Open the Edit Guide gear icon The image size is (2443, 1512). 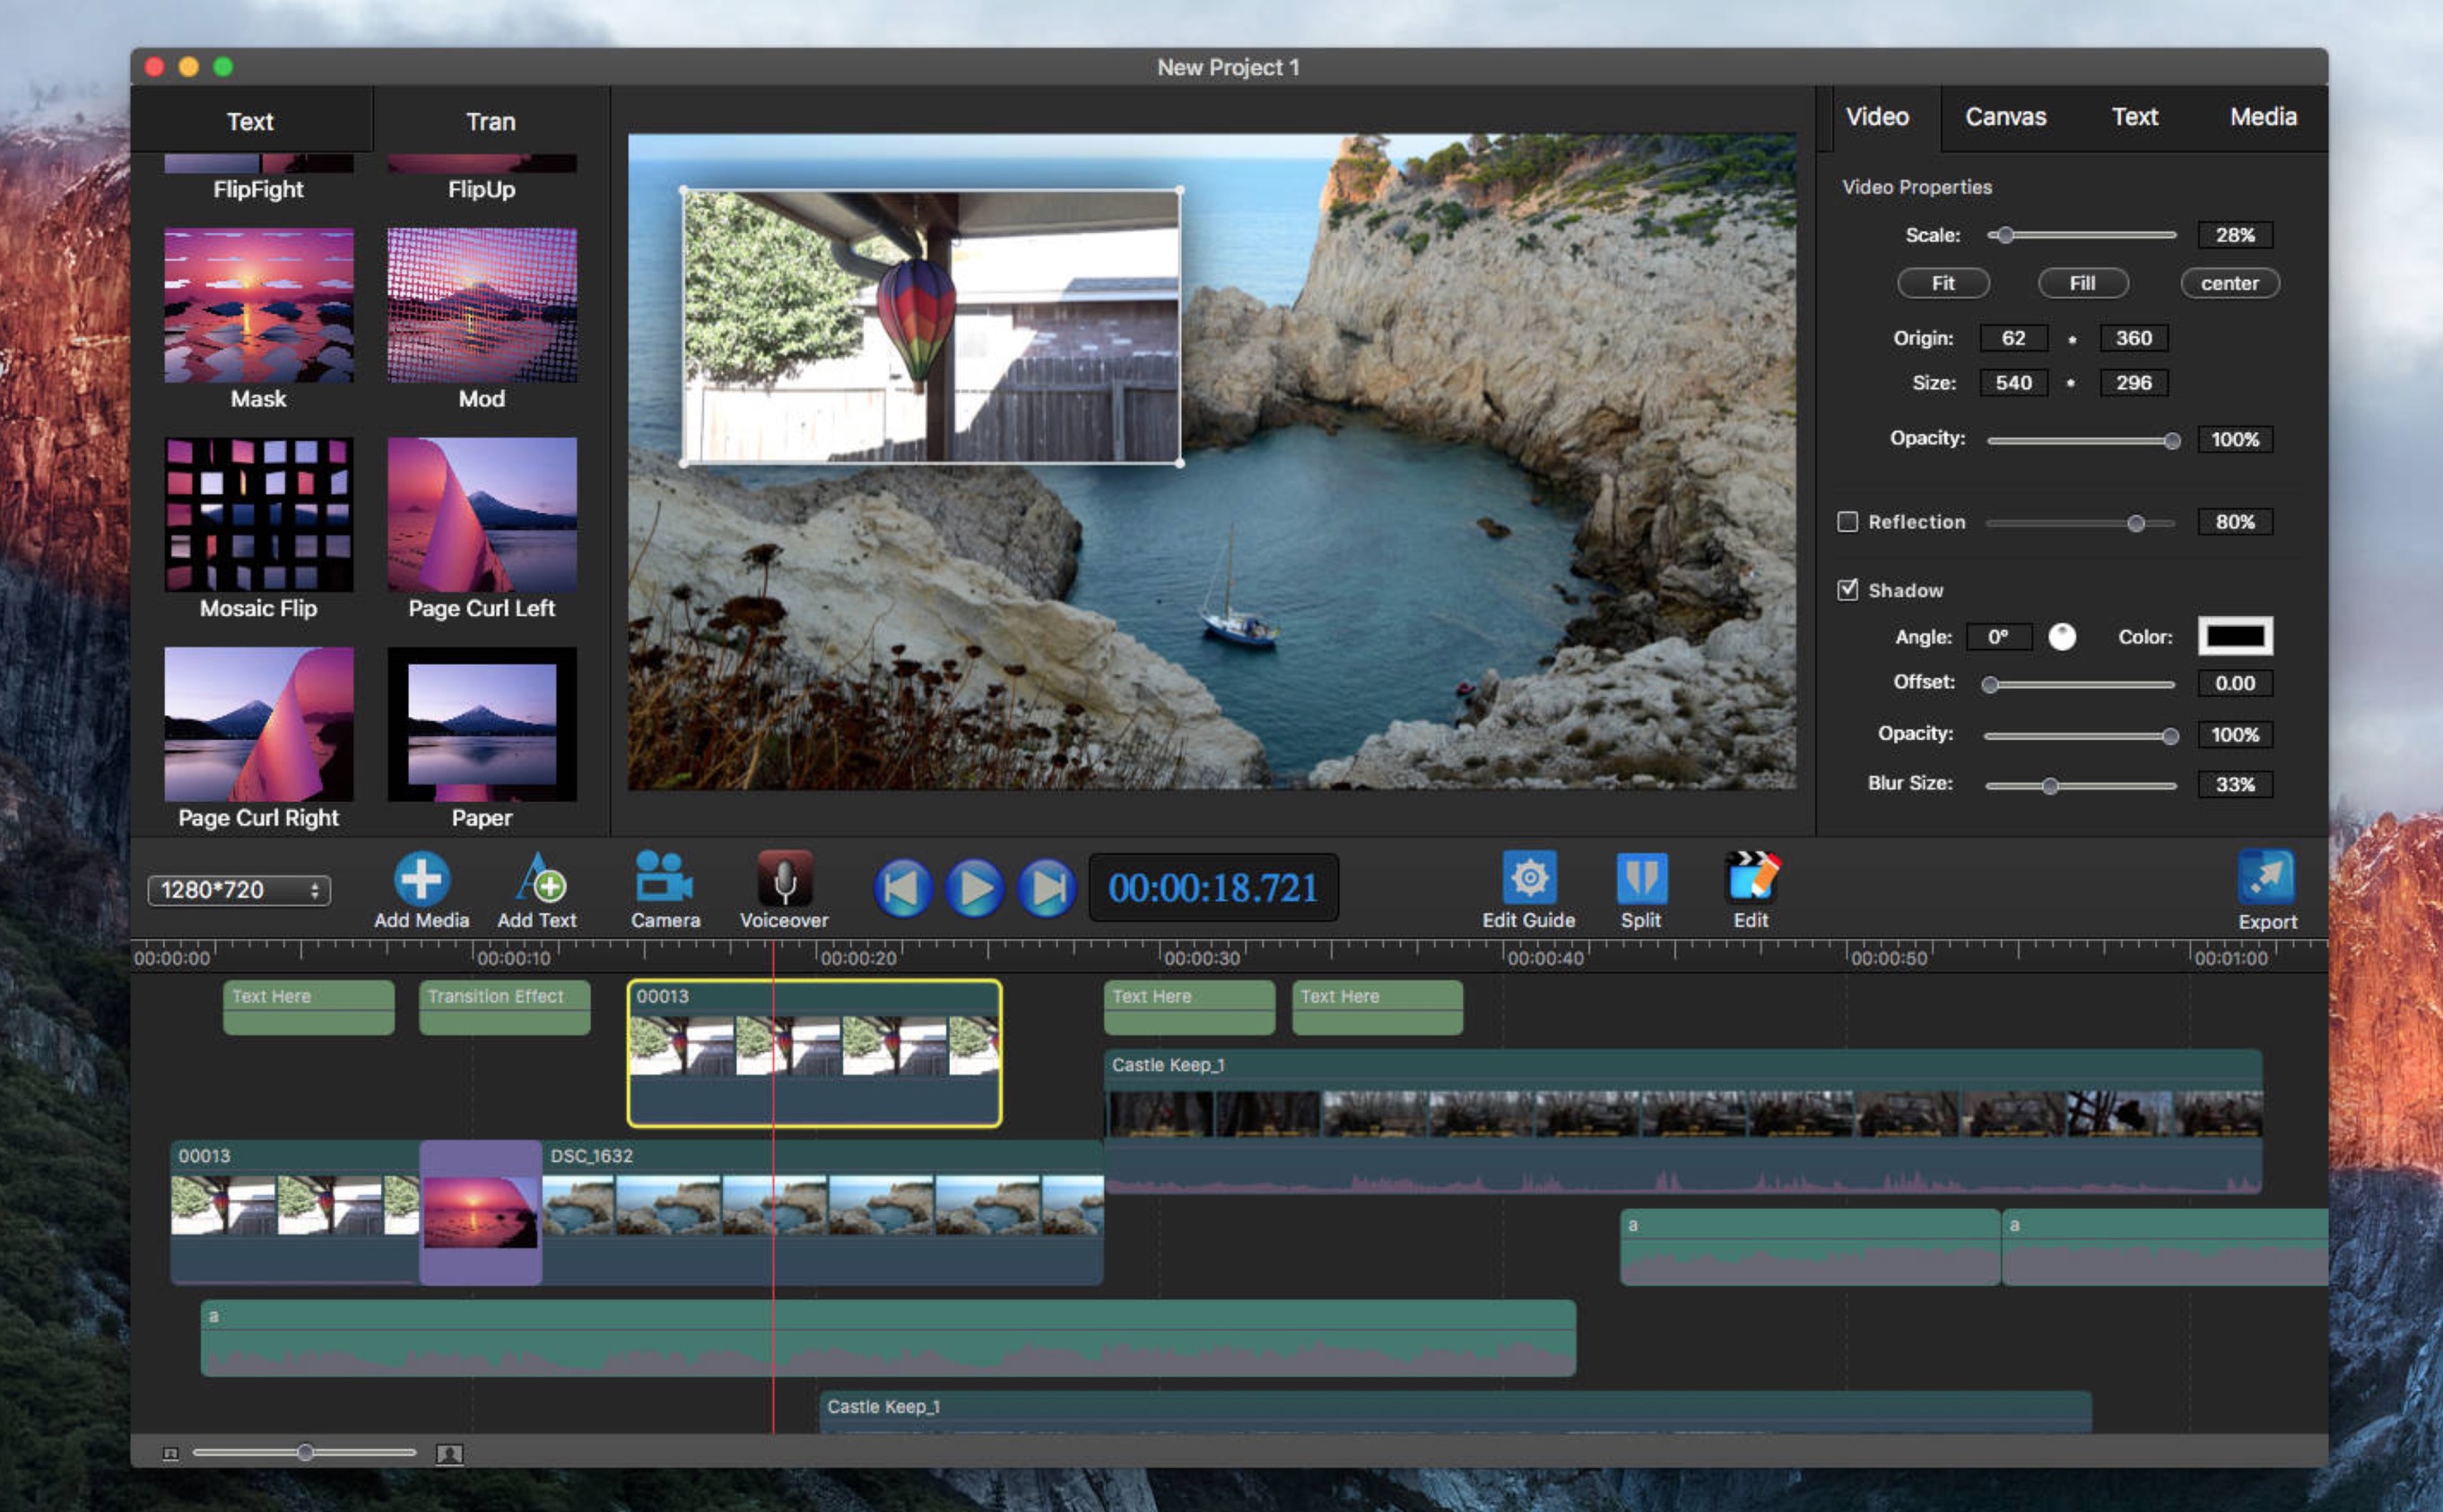1528,879
